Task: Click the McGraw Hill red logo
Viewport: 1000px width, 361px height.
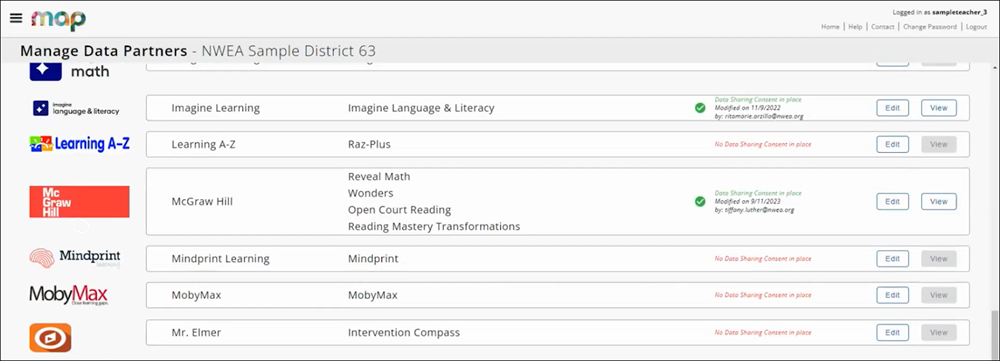Action: click(79, 202)
